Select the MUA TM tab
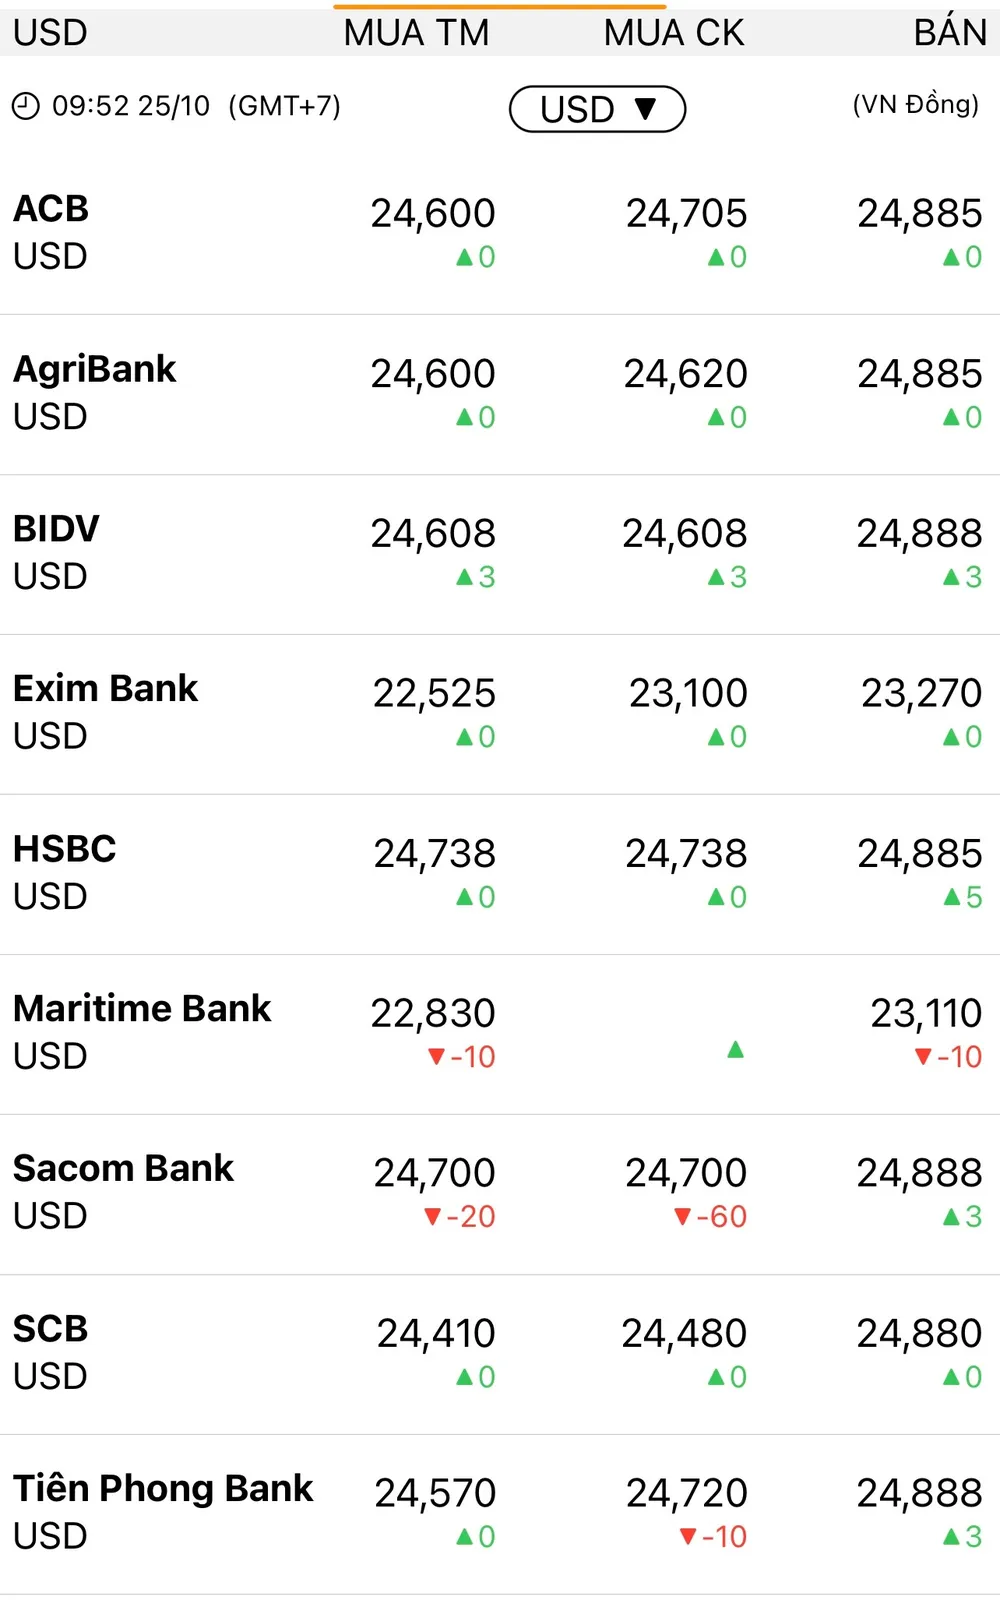 pyautogui.click(x=416, y=32)
